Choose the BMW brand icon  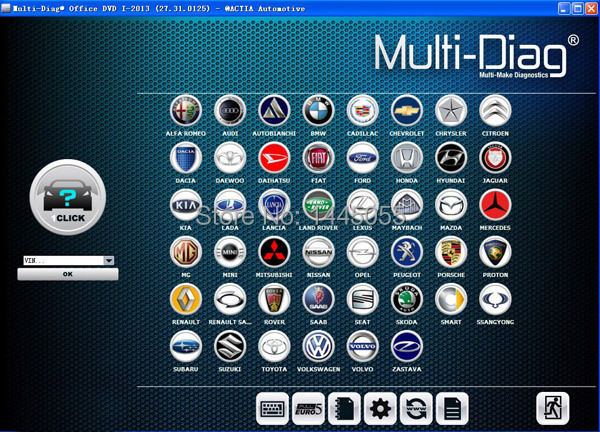(x=318, y=111)
